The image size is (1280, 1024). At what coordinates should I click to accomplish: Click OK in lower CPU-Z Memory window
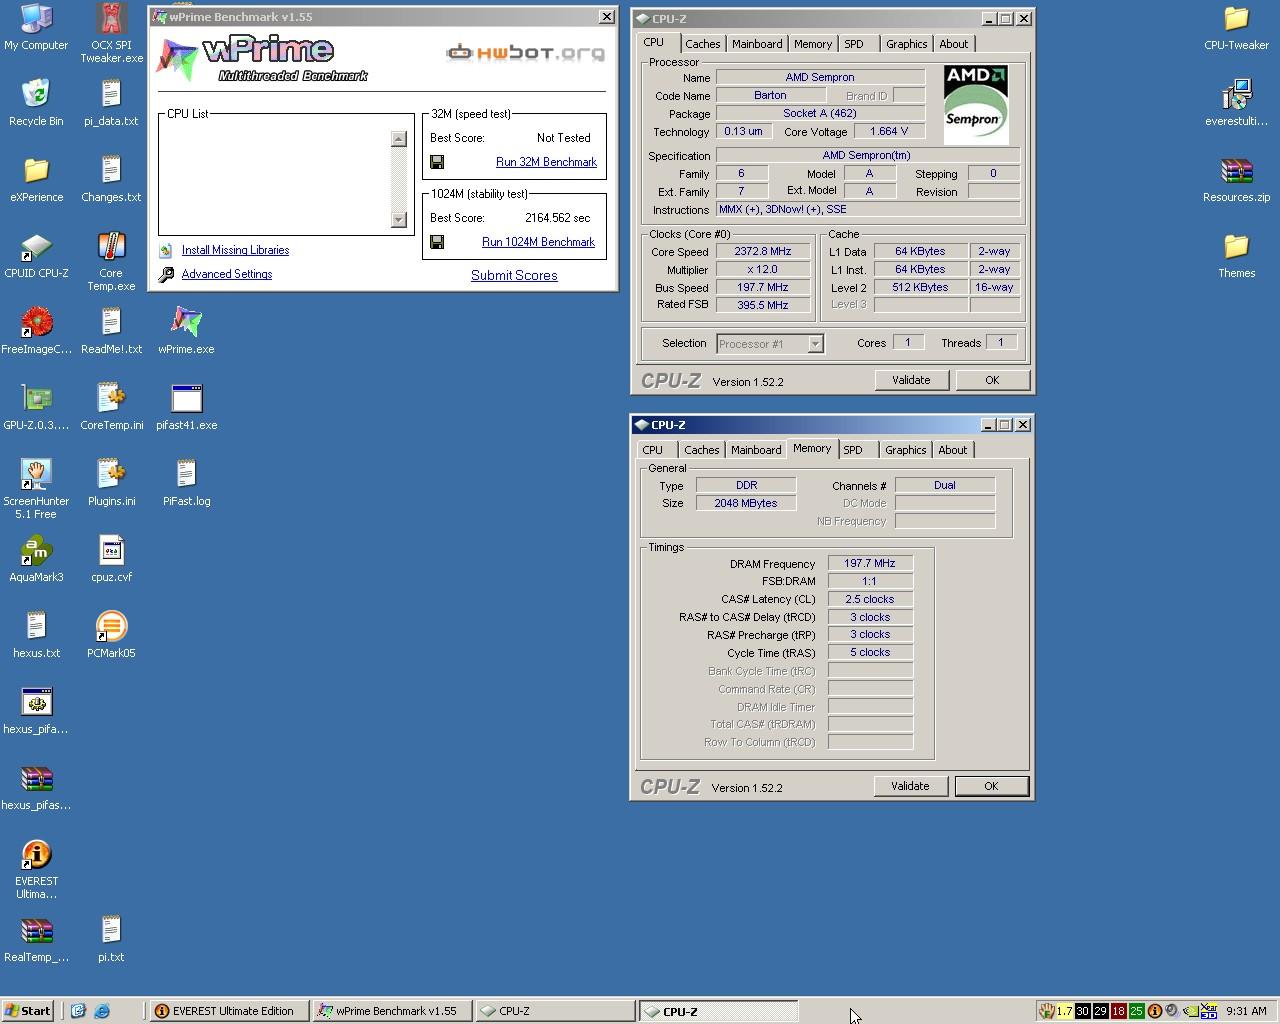991,786
